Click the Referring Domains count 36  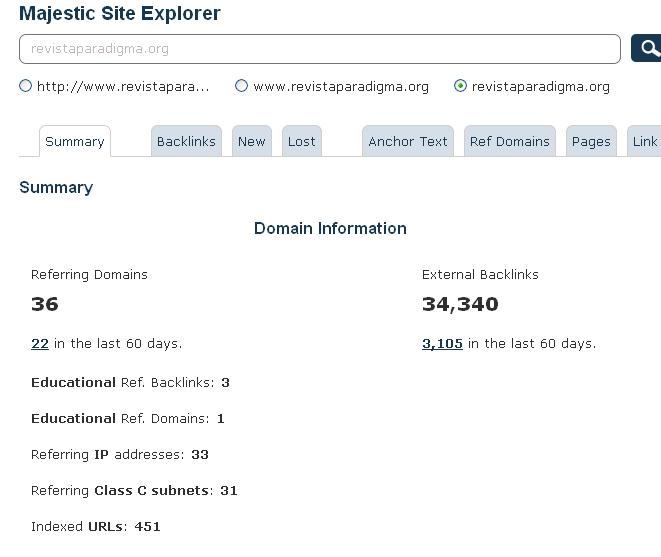[x=45, y=304]
